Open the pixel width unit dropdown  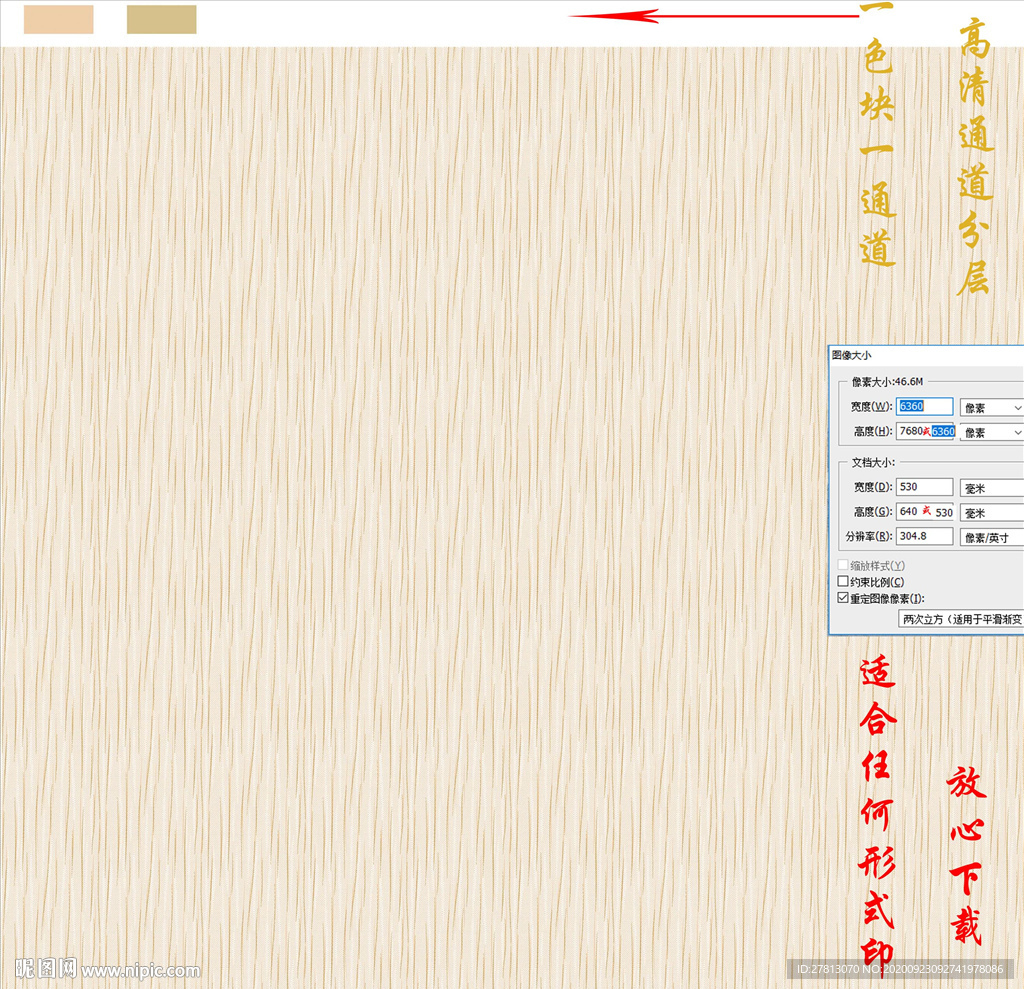coord(991,408)
